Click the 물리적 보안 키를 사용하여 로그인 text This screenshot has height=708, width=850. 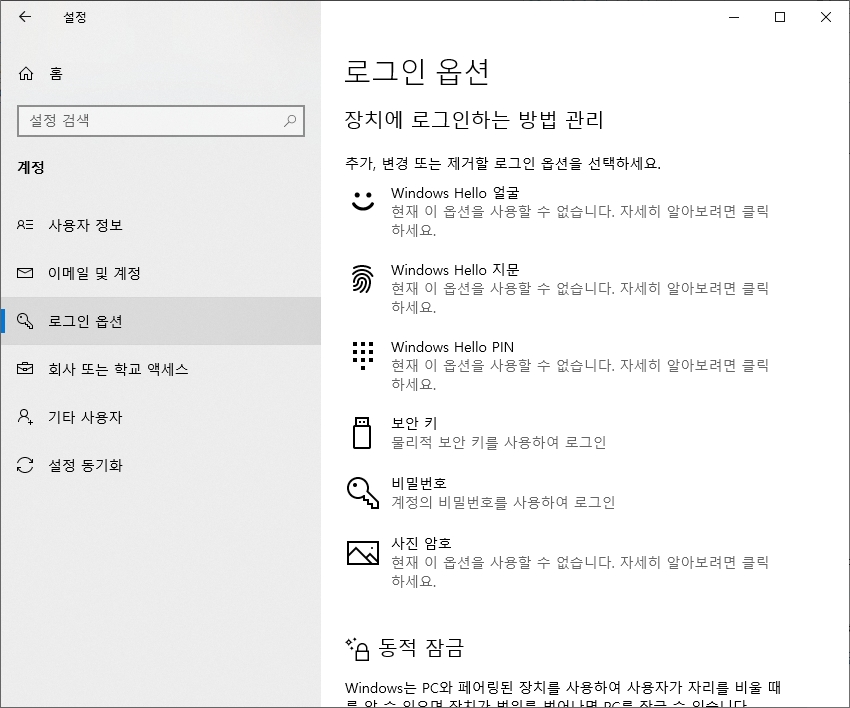pyautogui.click(x=499, y=442)
